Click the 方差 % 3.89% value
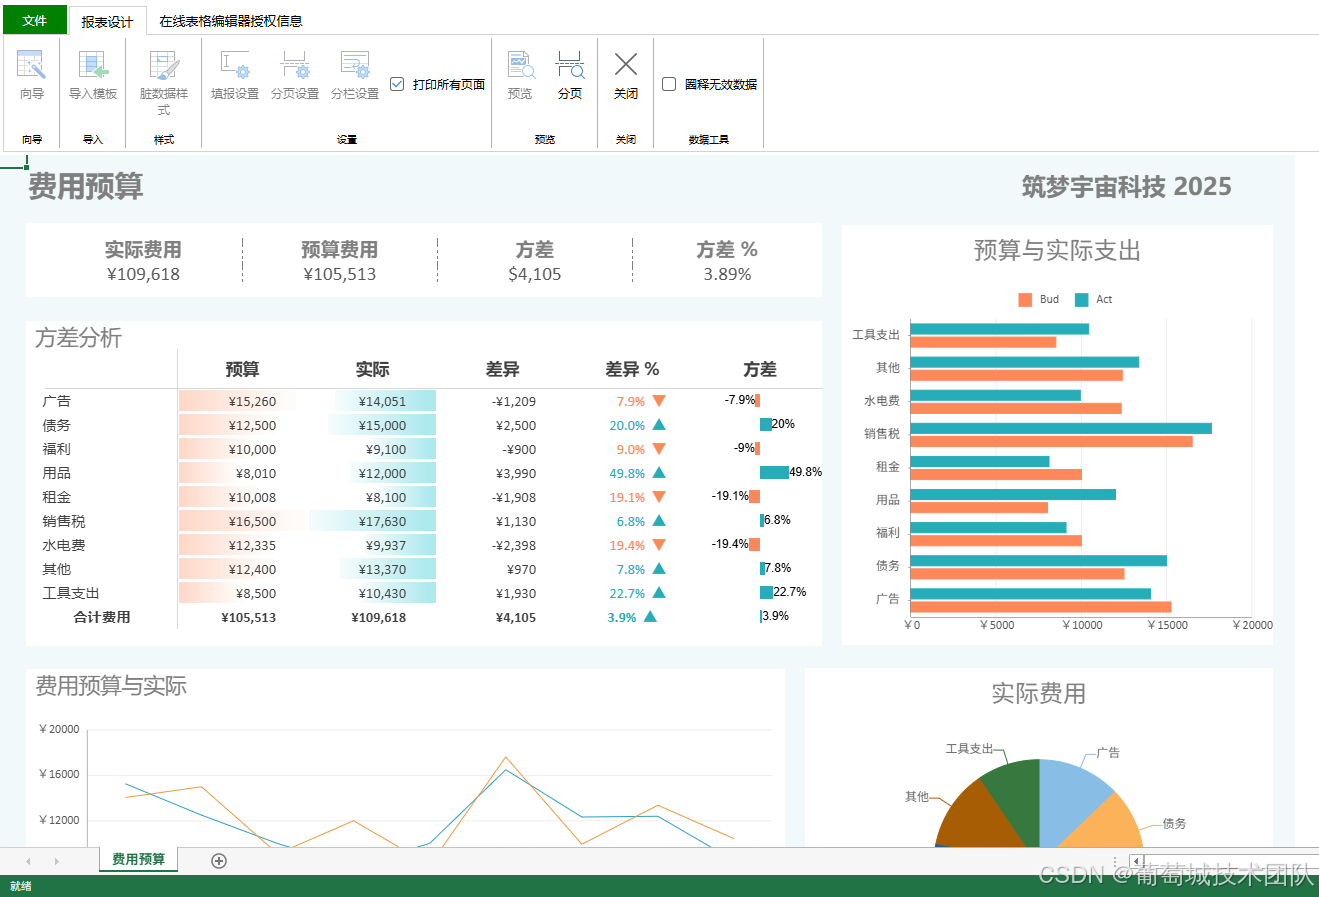This screenshot has height=897, width=1319. tap(727, 274)
